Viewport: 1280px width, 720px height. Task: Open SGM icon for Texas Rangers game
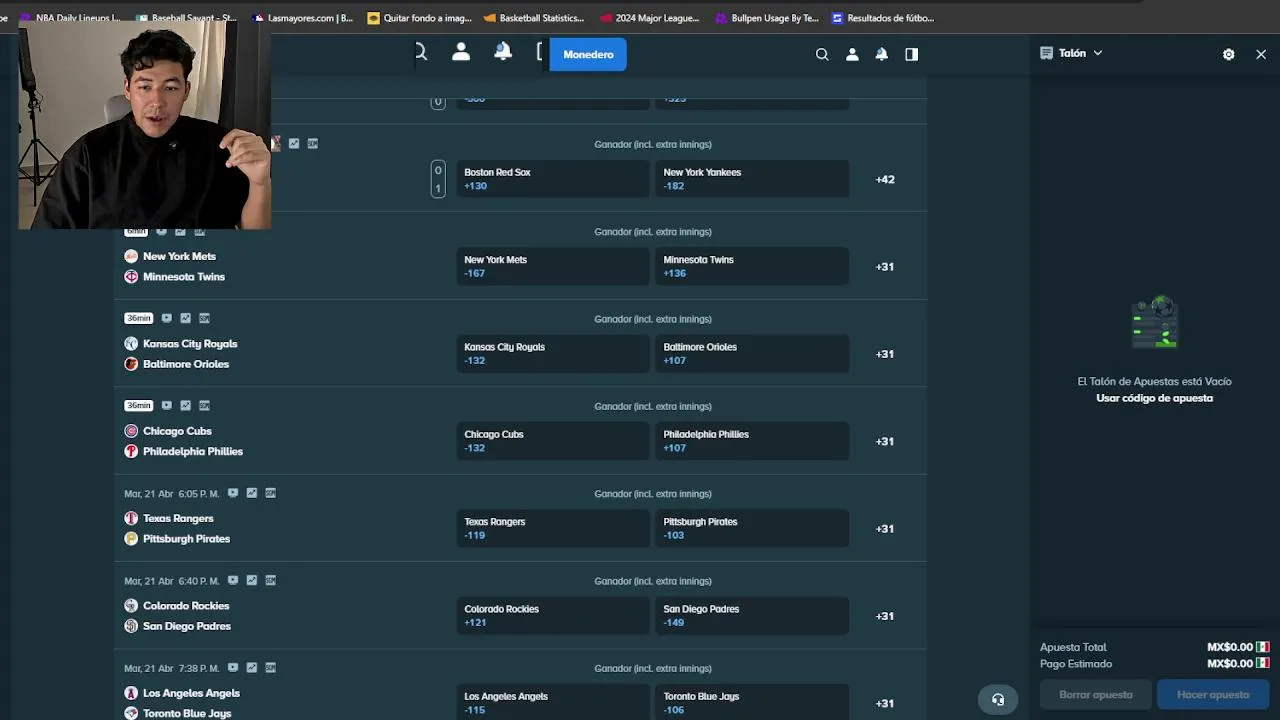click(x=271, y=493)
